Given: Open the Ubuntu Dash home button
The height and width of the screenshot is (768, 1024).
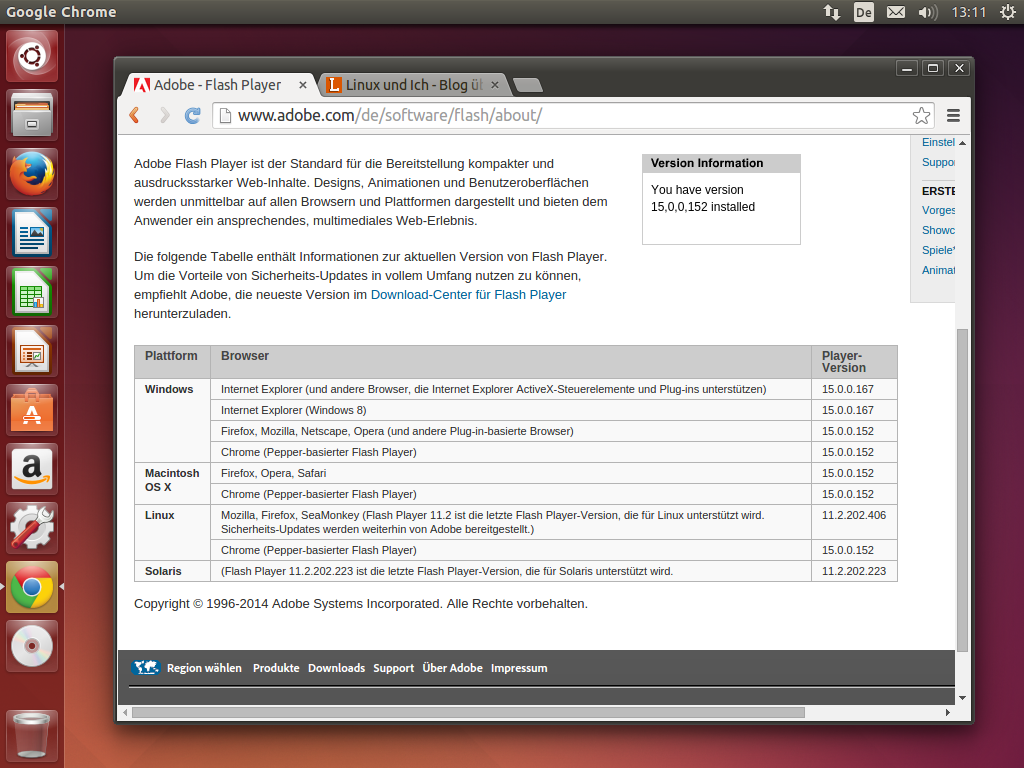Looking at the screenshot, I should click(x=33, y=56).
